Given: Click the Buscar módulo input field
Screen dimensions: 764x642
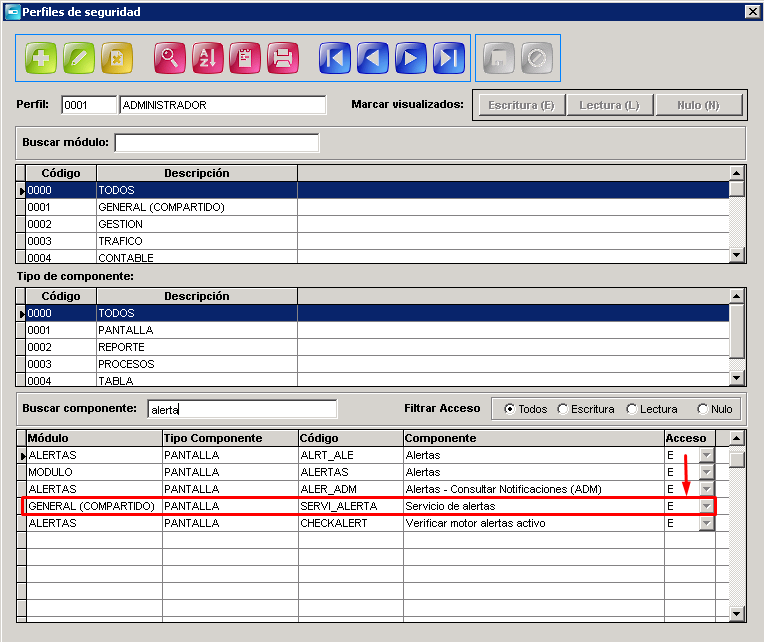Looking at the screenshot, I should tap(217, 143).
